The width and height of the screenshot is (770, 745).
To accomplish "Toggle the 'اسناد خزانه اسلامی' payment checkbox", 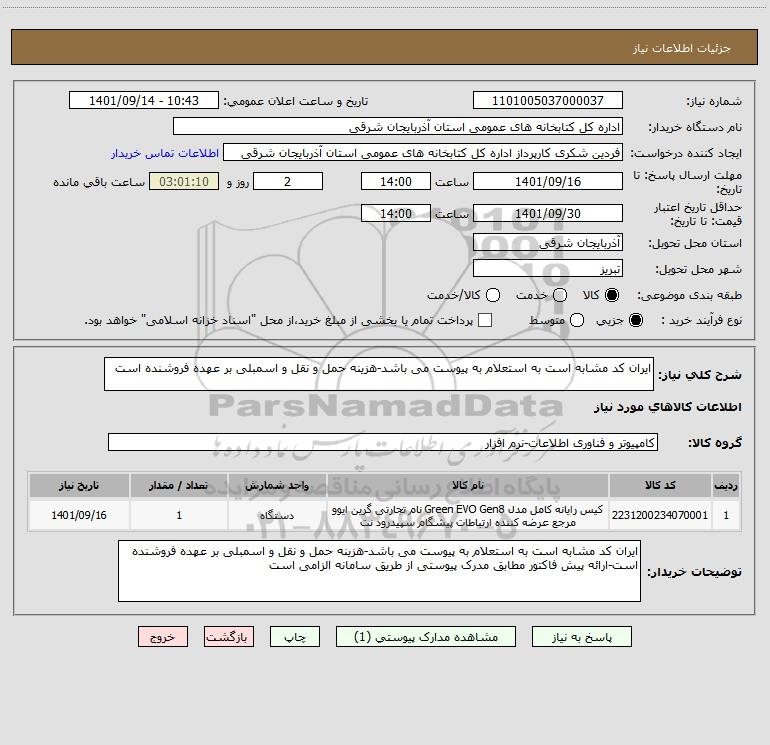I will pyautogui.click(x=485, y=320).
